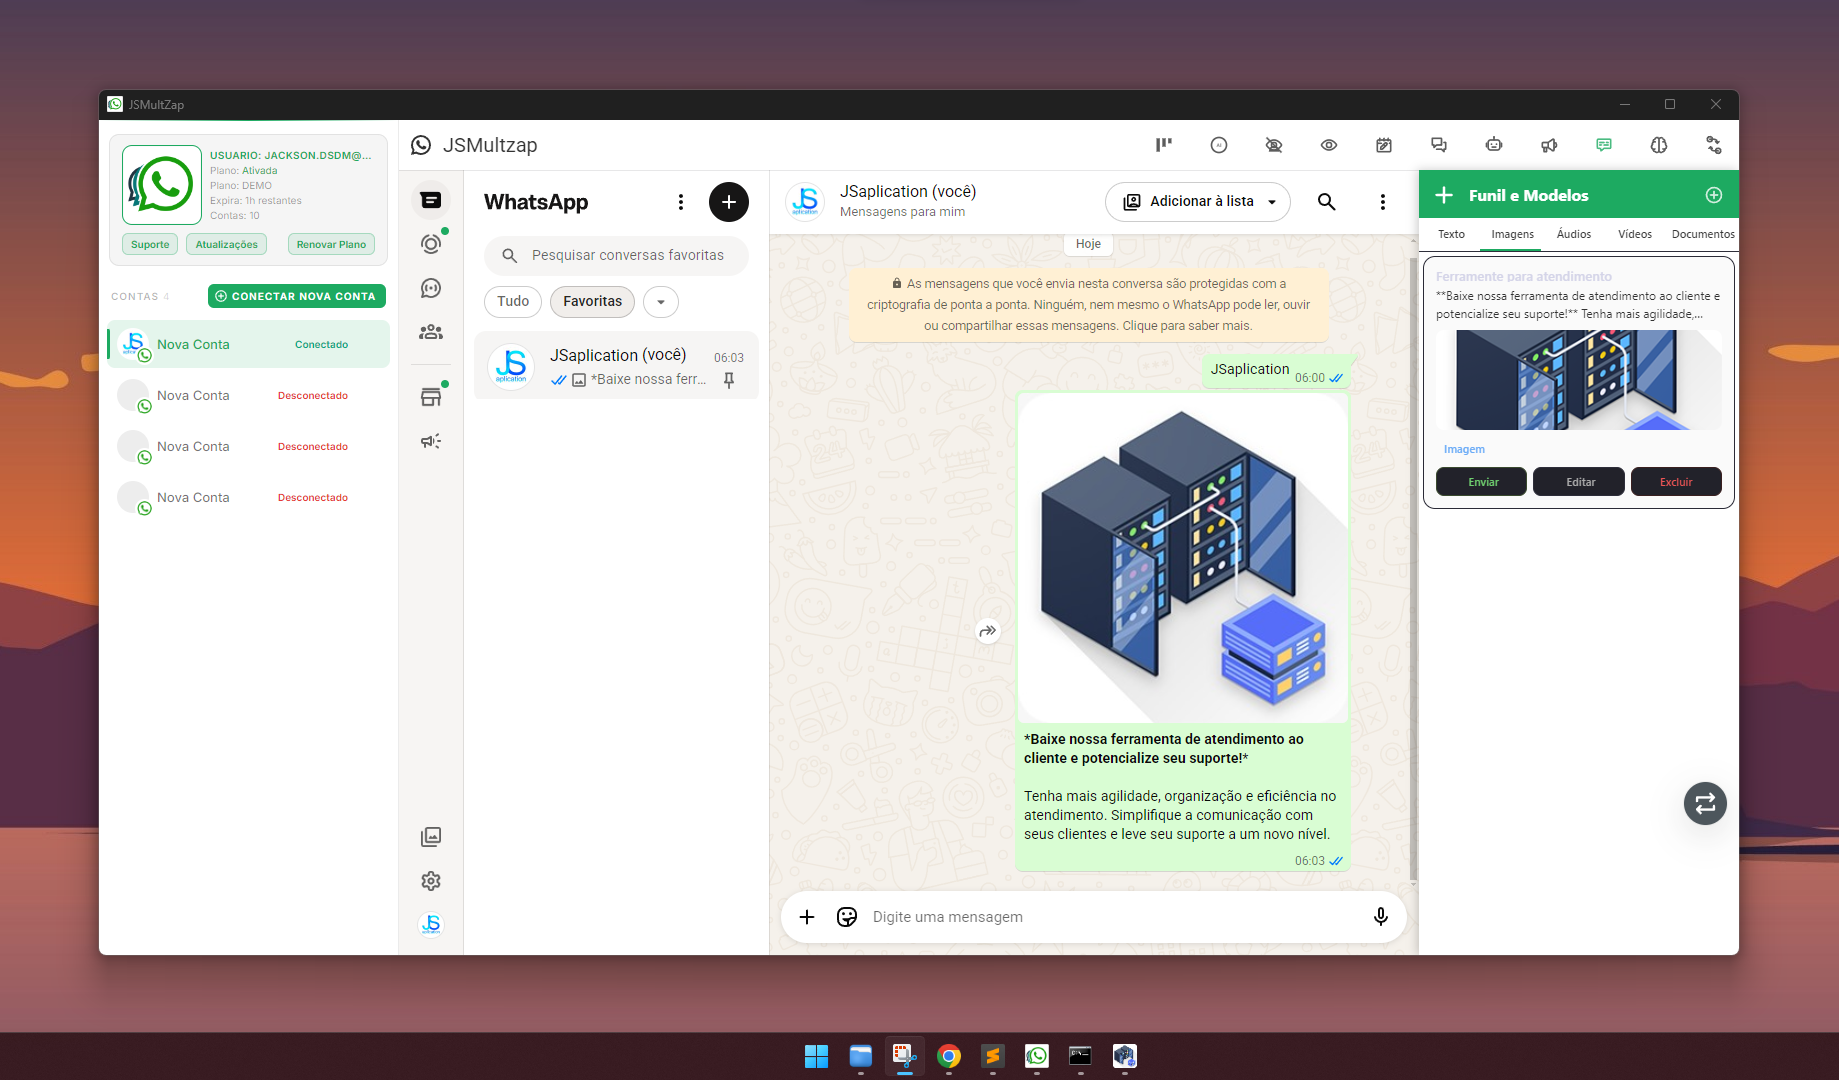Open the media gallery icon in WhatsApp sidebar
1839x1080 pixels.
click(431, 837)
